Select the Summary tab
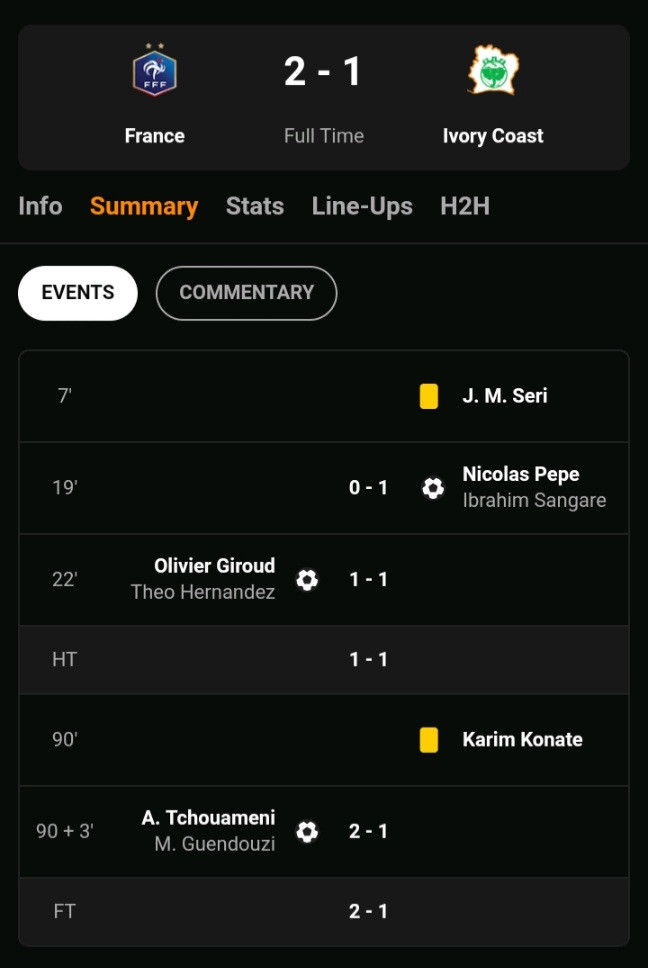Screen dimensions: 648x968 (x=144, y=206)
